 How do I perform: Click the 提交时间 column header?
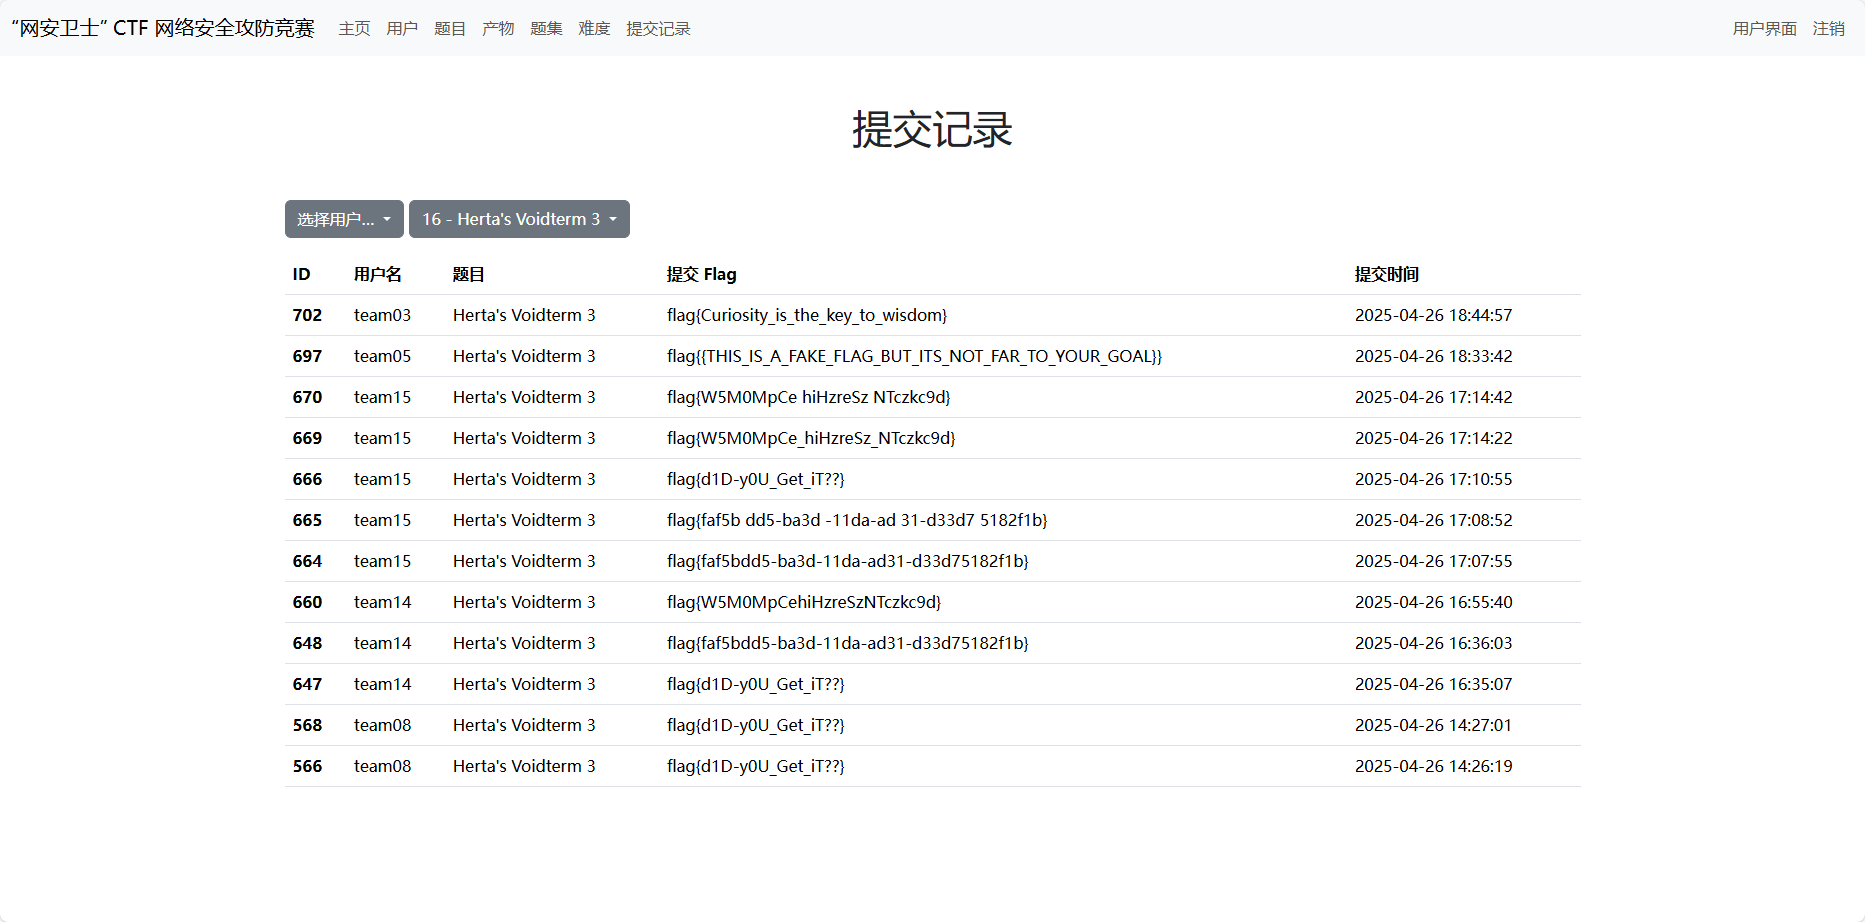click(1386, 274)
